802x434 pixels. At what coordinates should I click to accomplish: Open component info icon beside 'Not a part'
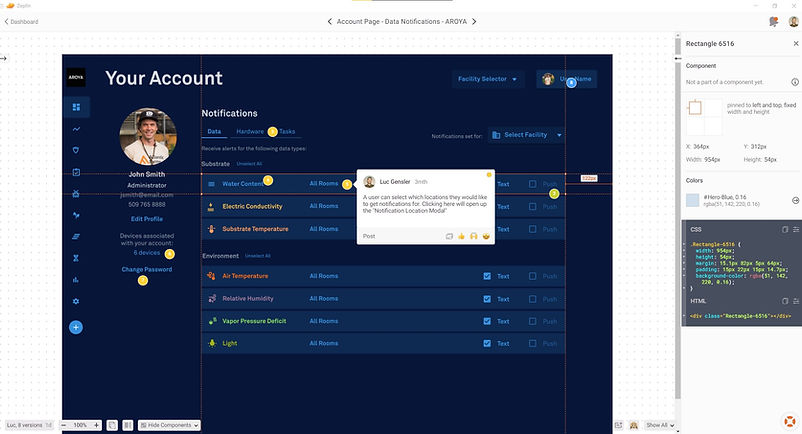795,82
